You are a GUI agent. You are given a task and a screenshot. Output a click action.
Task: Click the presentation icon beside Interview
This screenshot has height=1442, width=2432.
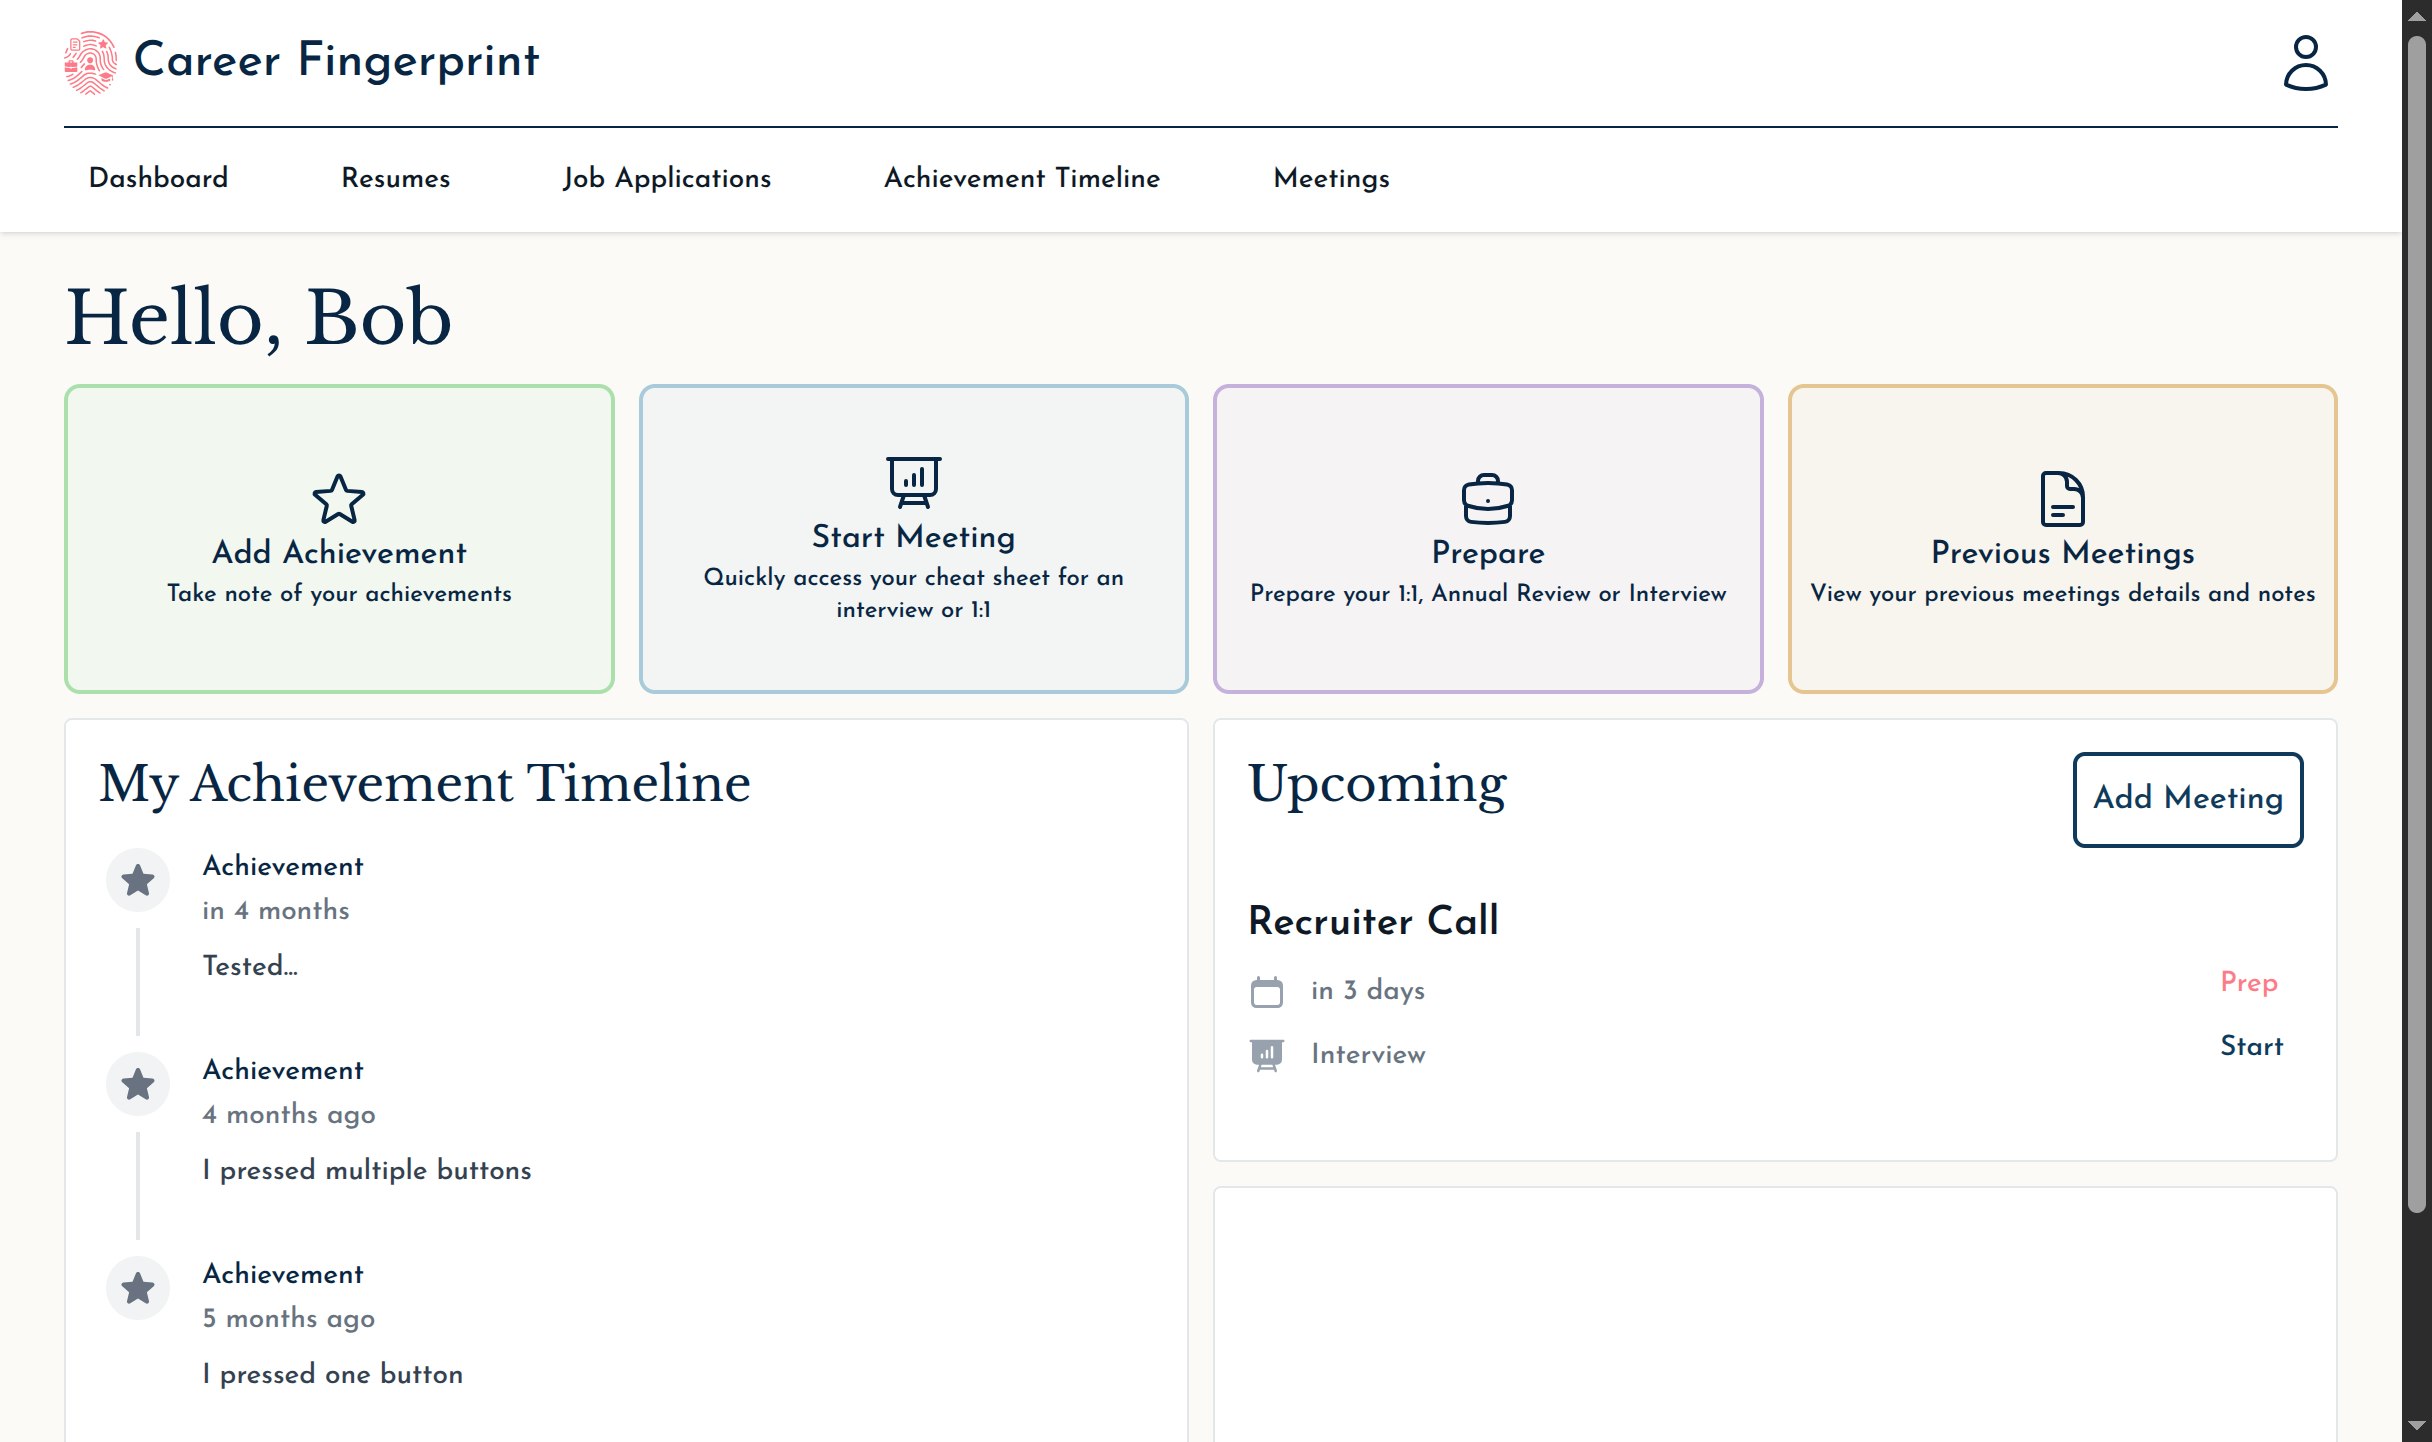[1266, 1054]
